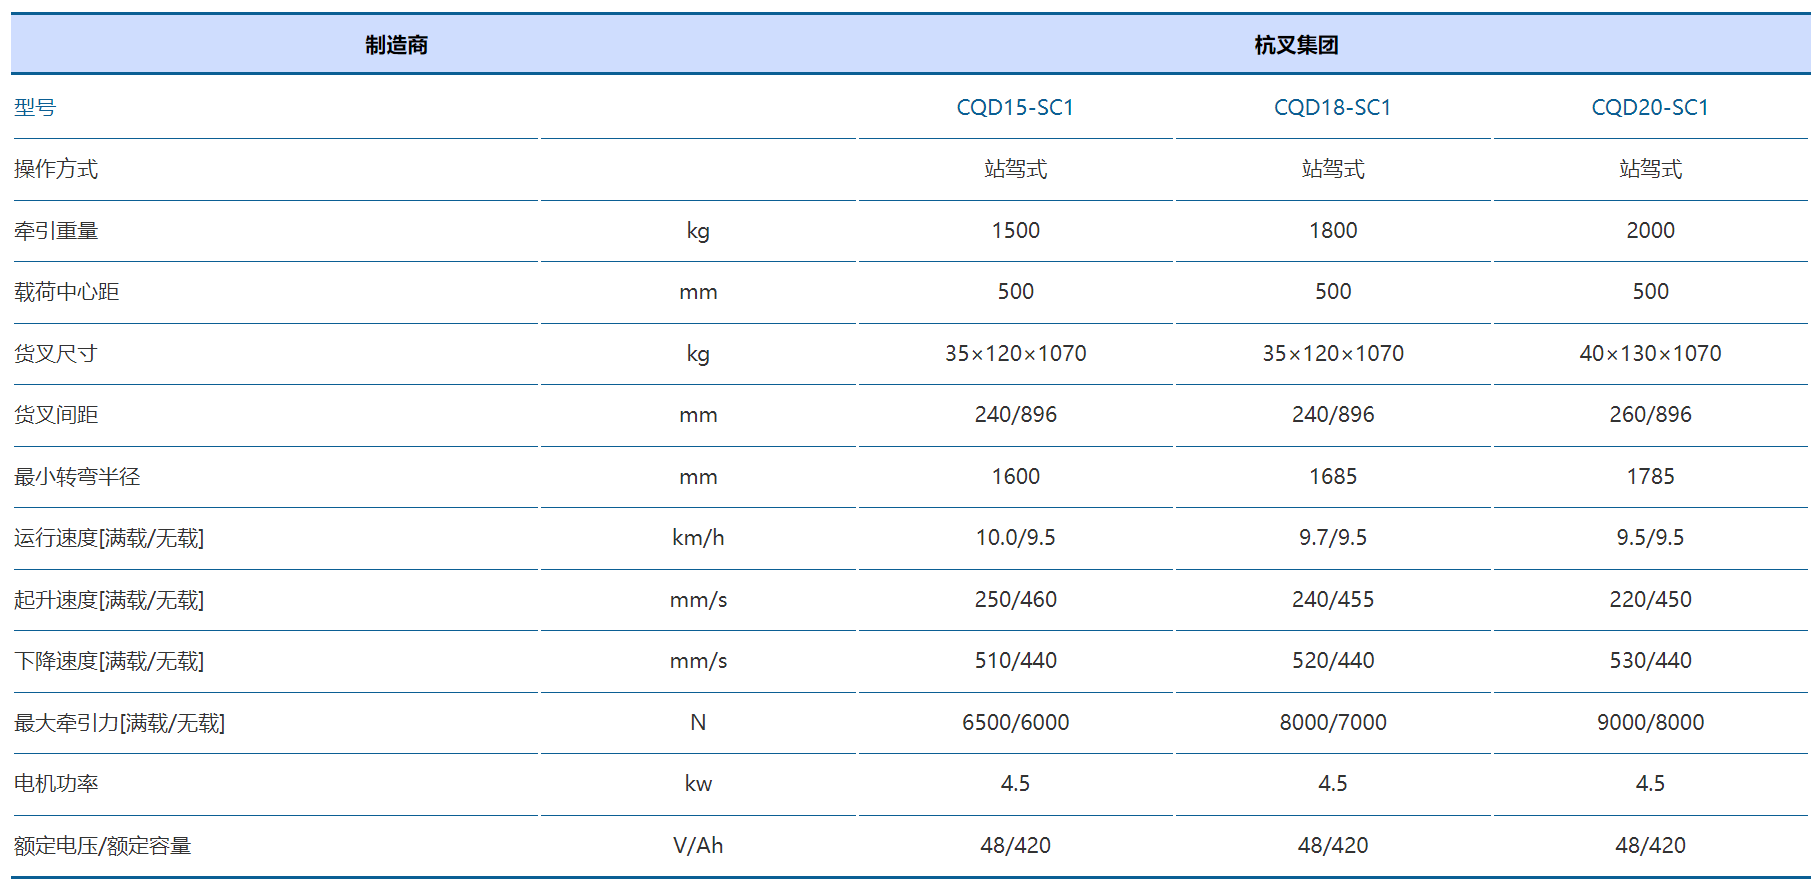Click the CQD15-SC1 model link
Screen dimensions: 1813x890
(x=1015, y=107)
